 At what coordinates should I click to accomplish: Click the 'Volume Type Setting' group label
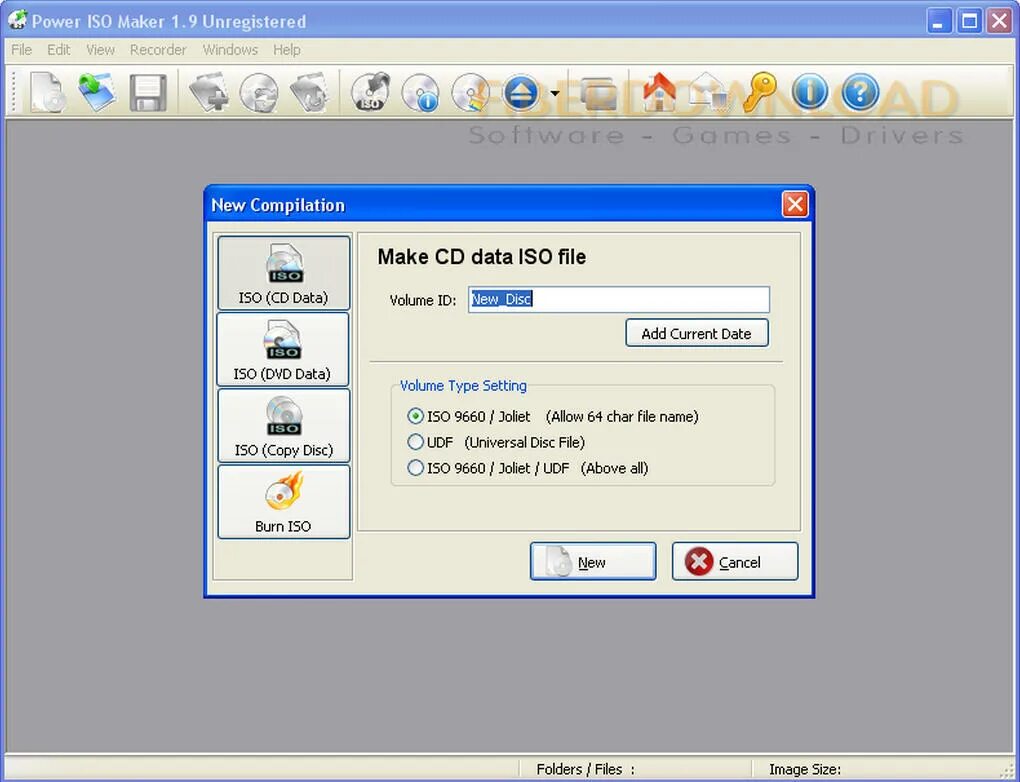pos(463,385)
